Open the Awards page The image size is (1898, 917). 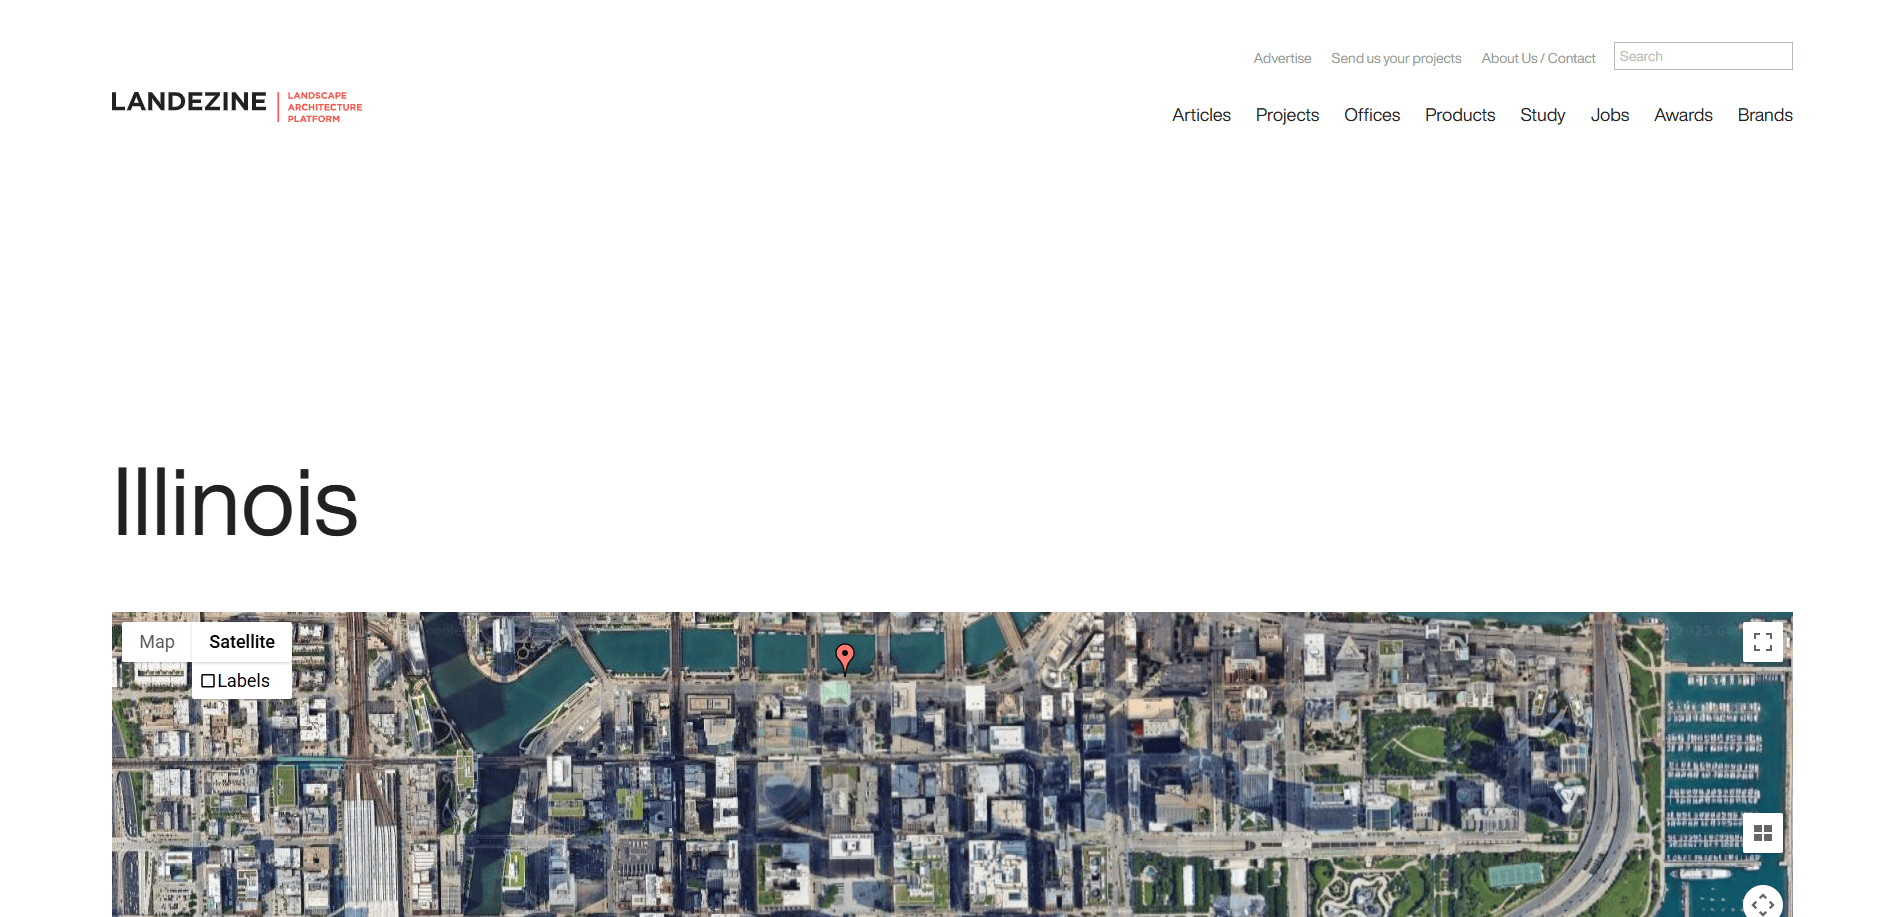coord(1683,115)
